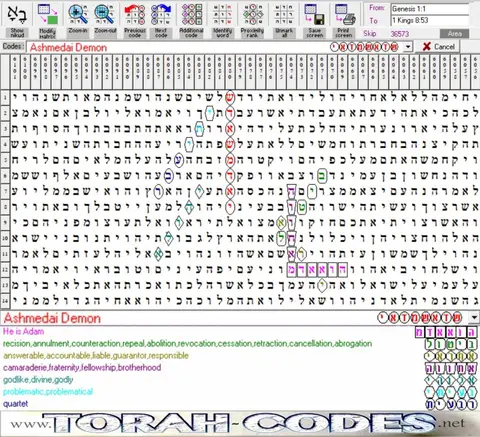Click the 'Additional code' label button
This screenshot has height=437, width=480.
(x=191, y=33)
